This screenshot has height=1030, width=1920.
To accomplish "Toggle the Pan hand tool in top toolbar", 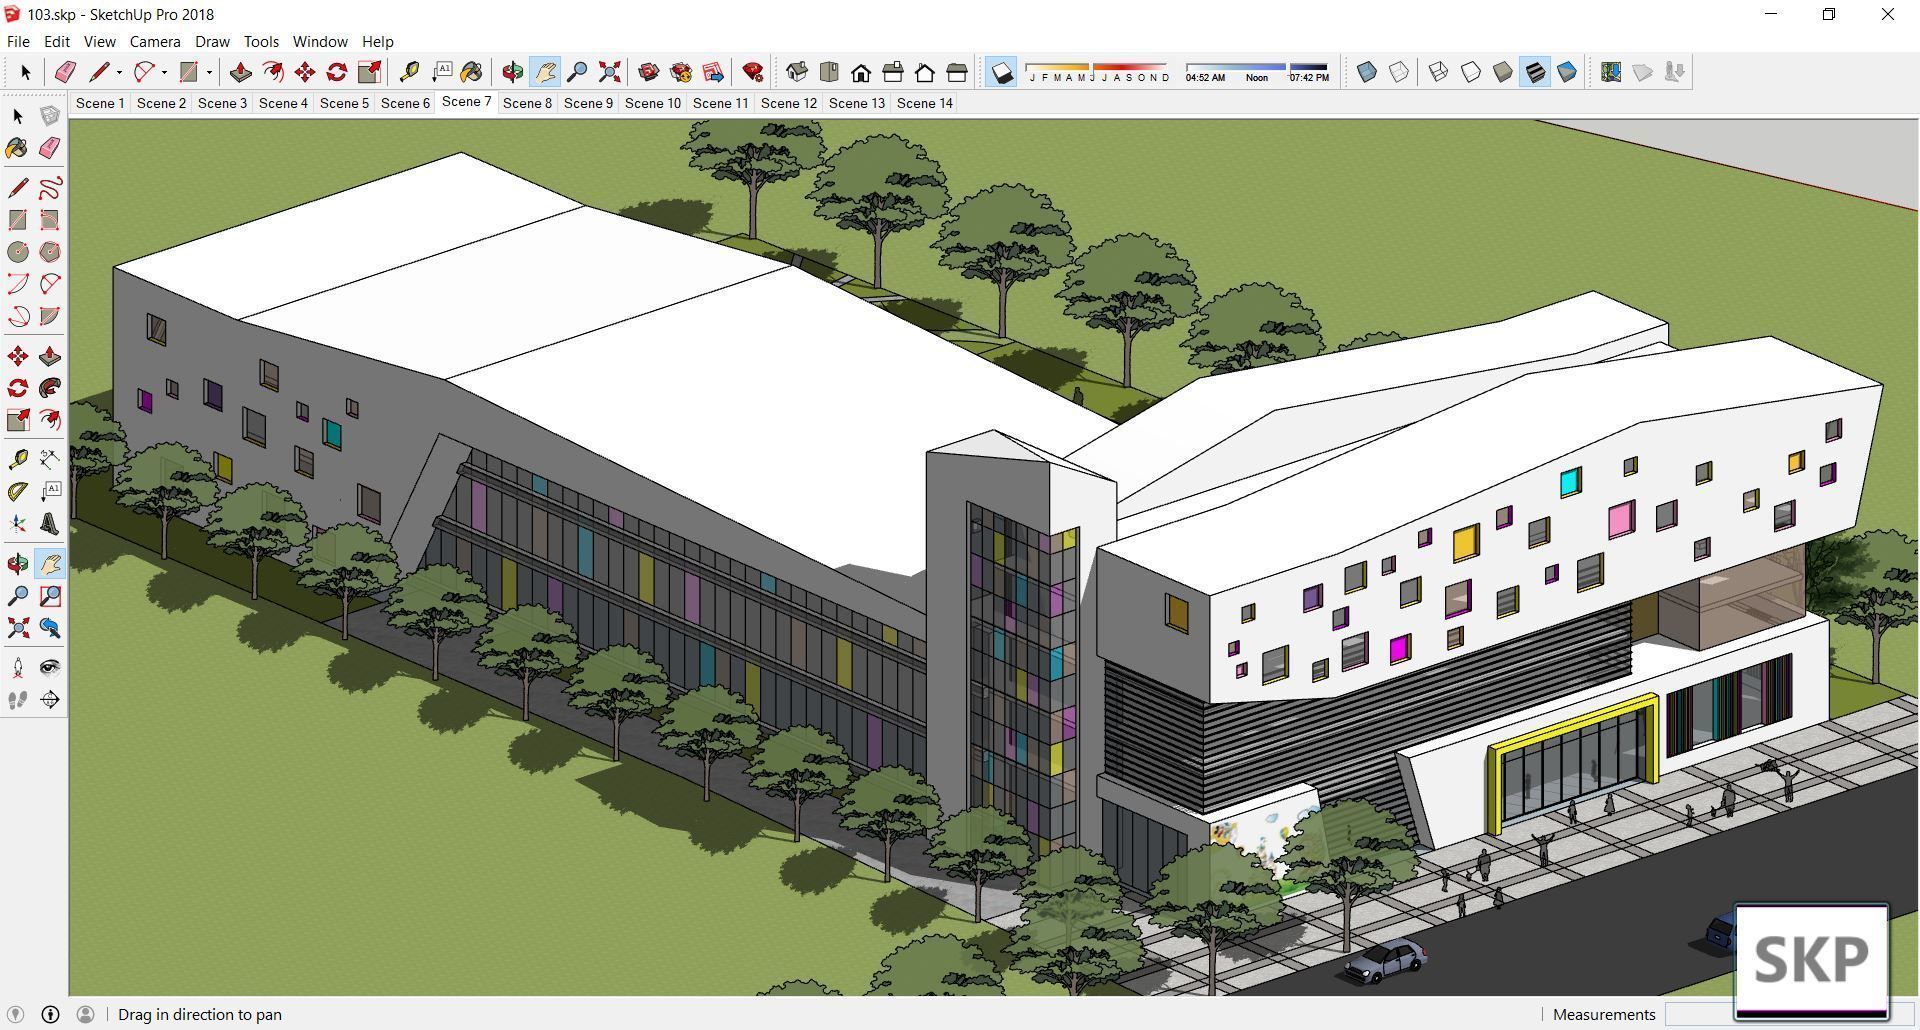I will click(x=545, y=72).
